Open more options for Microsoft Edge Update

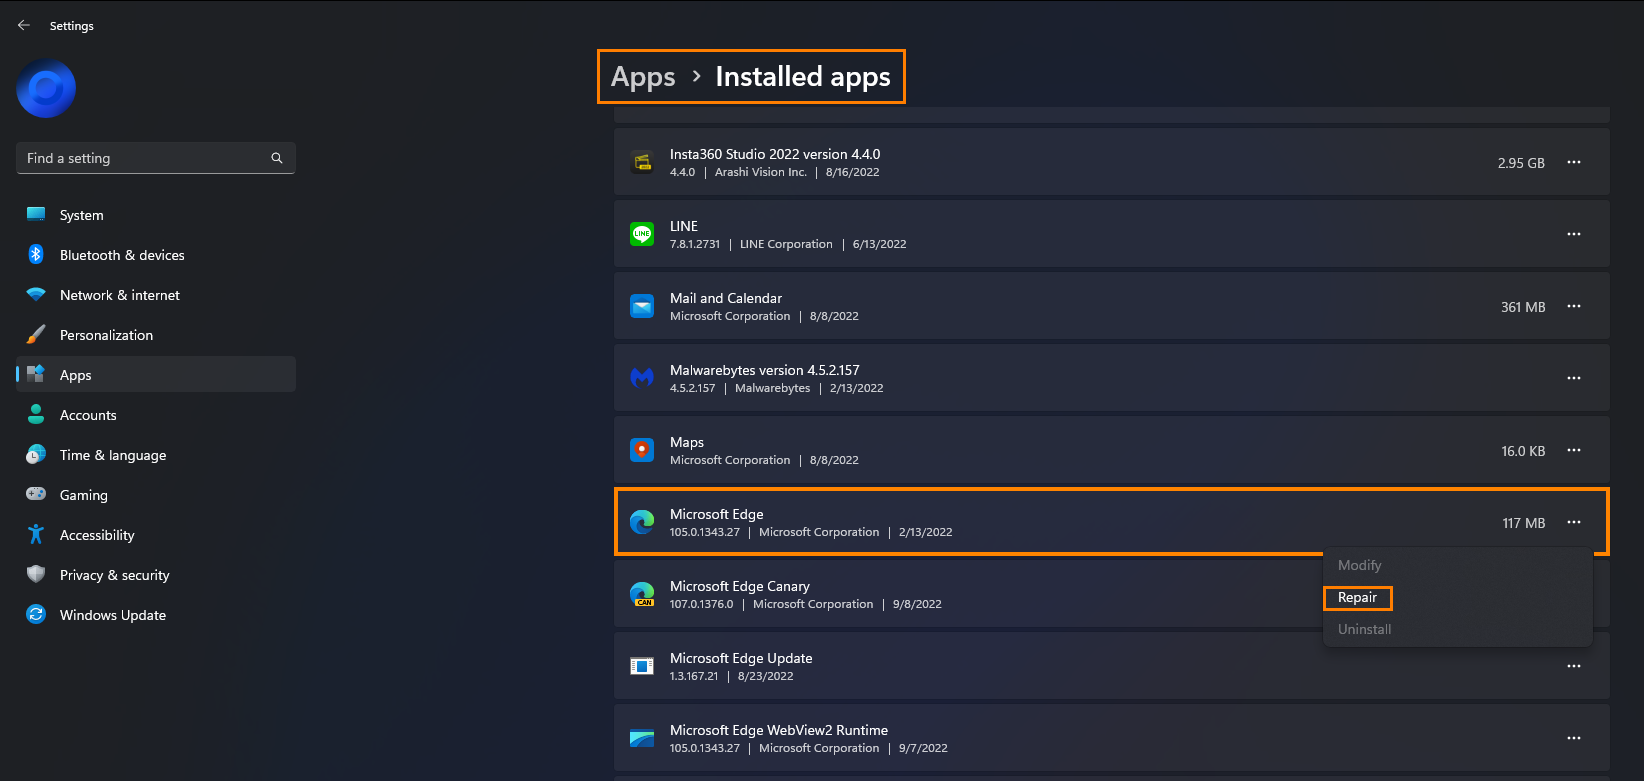[1574, 666]
